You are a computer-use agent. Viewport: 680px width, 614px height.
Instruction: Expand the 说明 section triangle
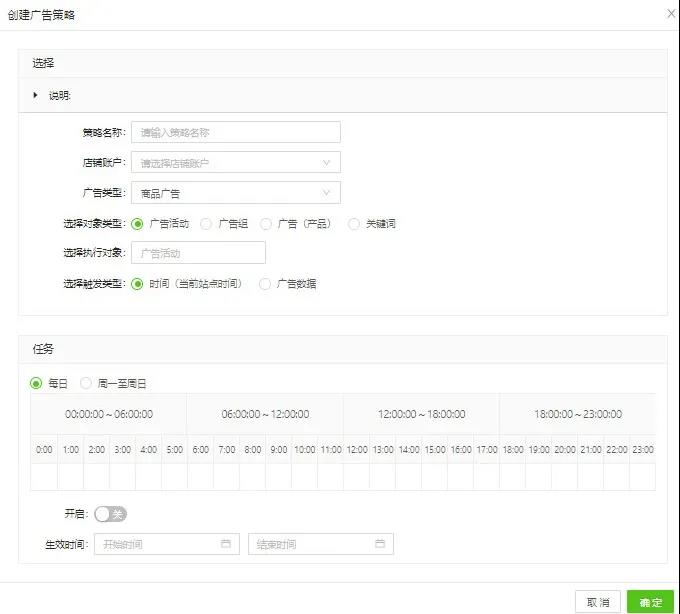coord(36,95)
